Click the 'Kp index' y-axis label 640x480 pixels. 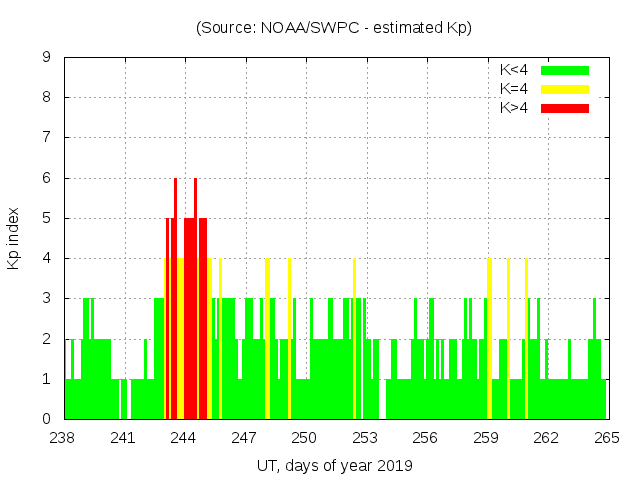point(14,239)
